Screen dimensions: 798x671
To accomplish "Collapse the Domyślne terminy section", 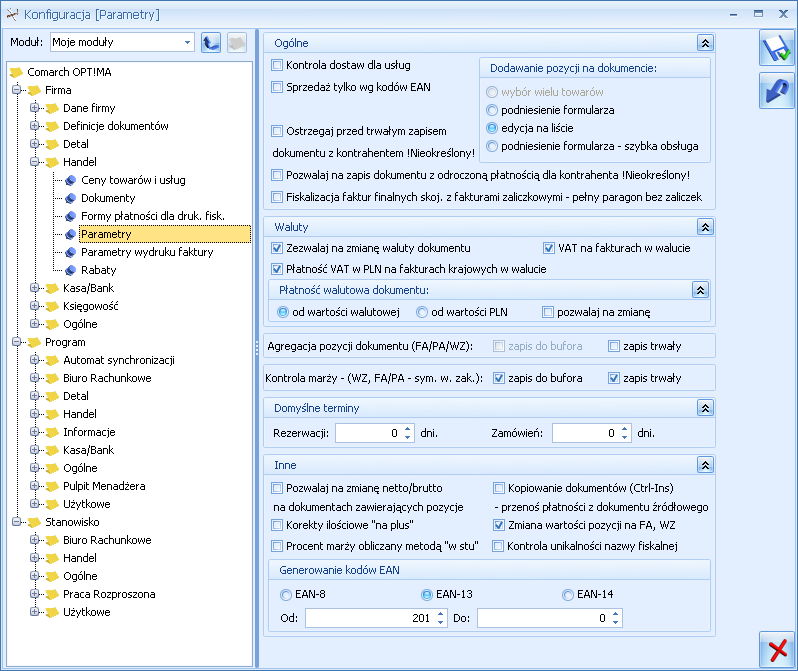I will (x=705, y=408).
